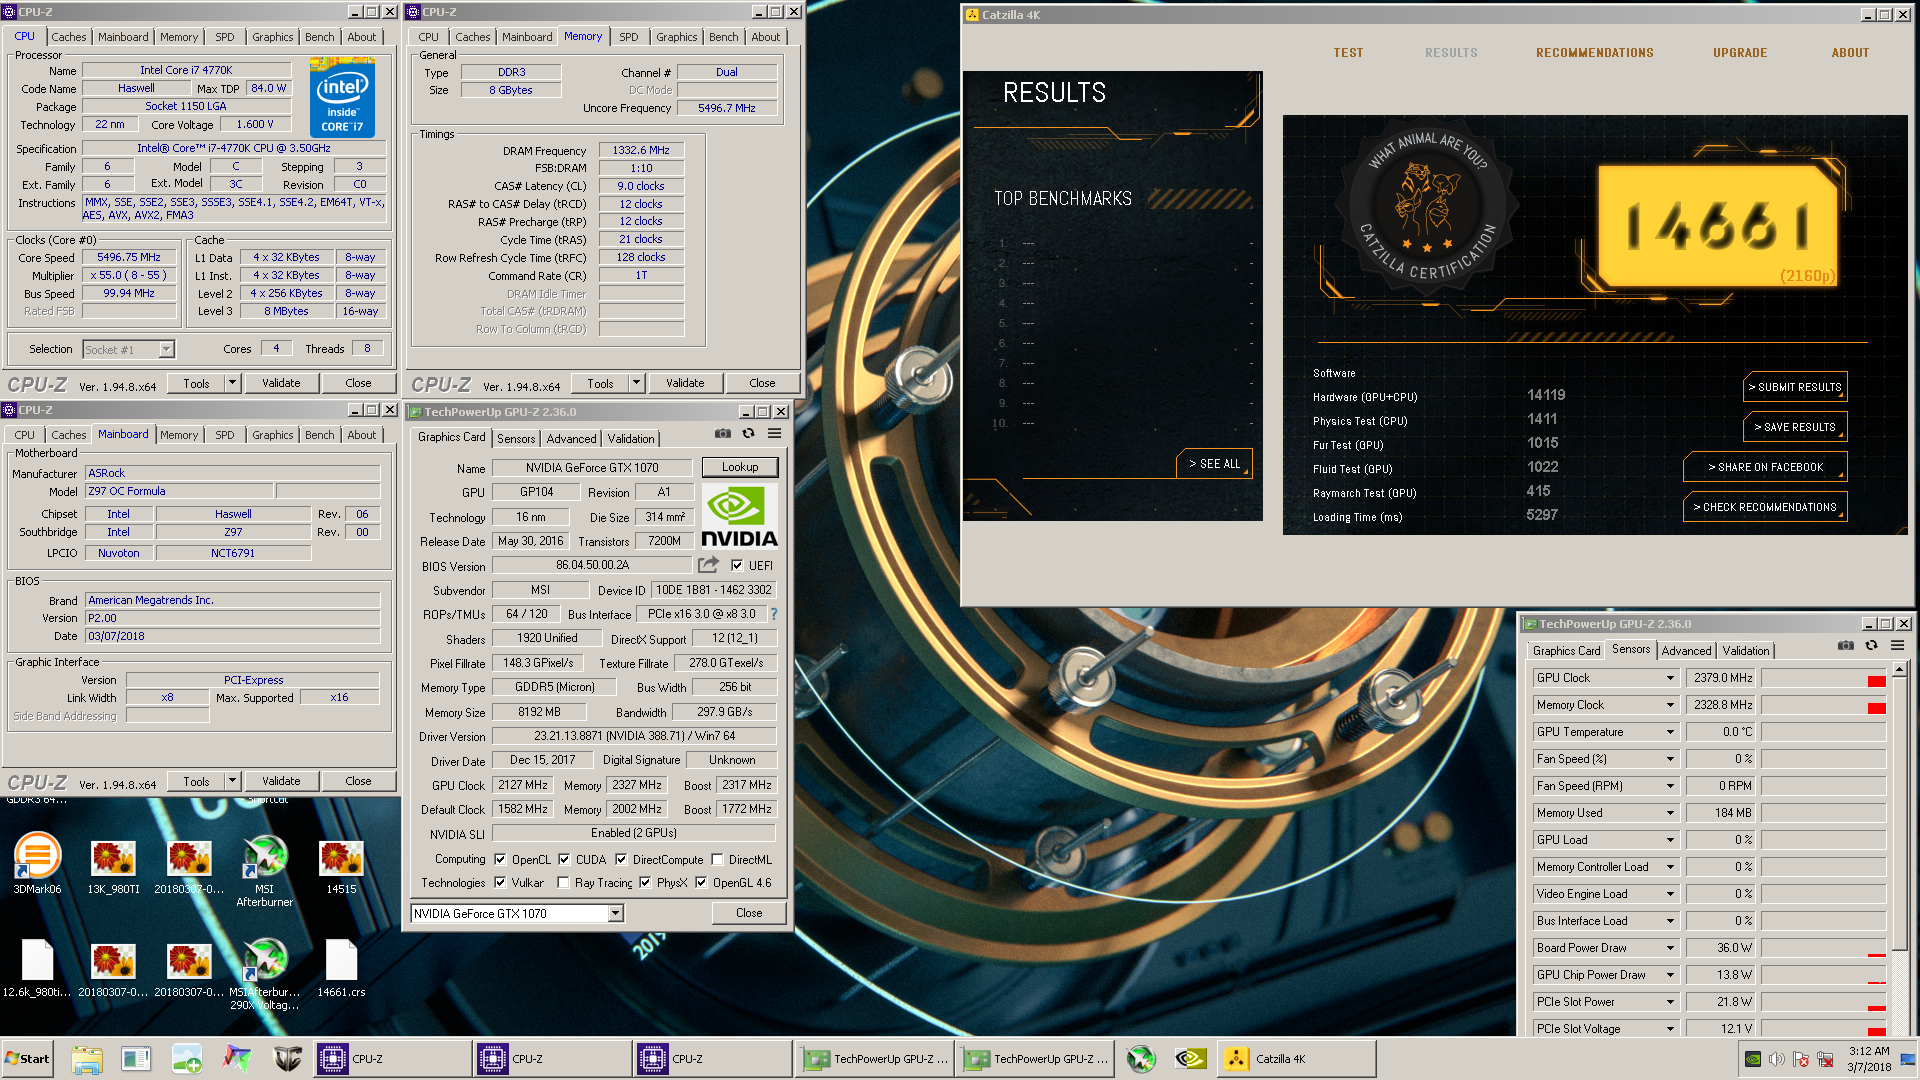
Task: Click the NVIDIA icon pinned on taskbar
Action: [x=1190, y=1059]
